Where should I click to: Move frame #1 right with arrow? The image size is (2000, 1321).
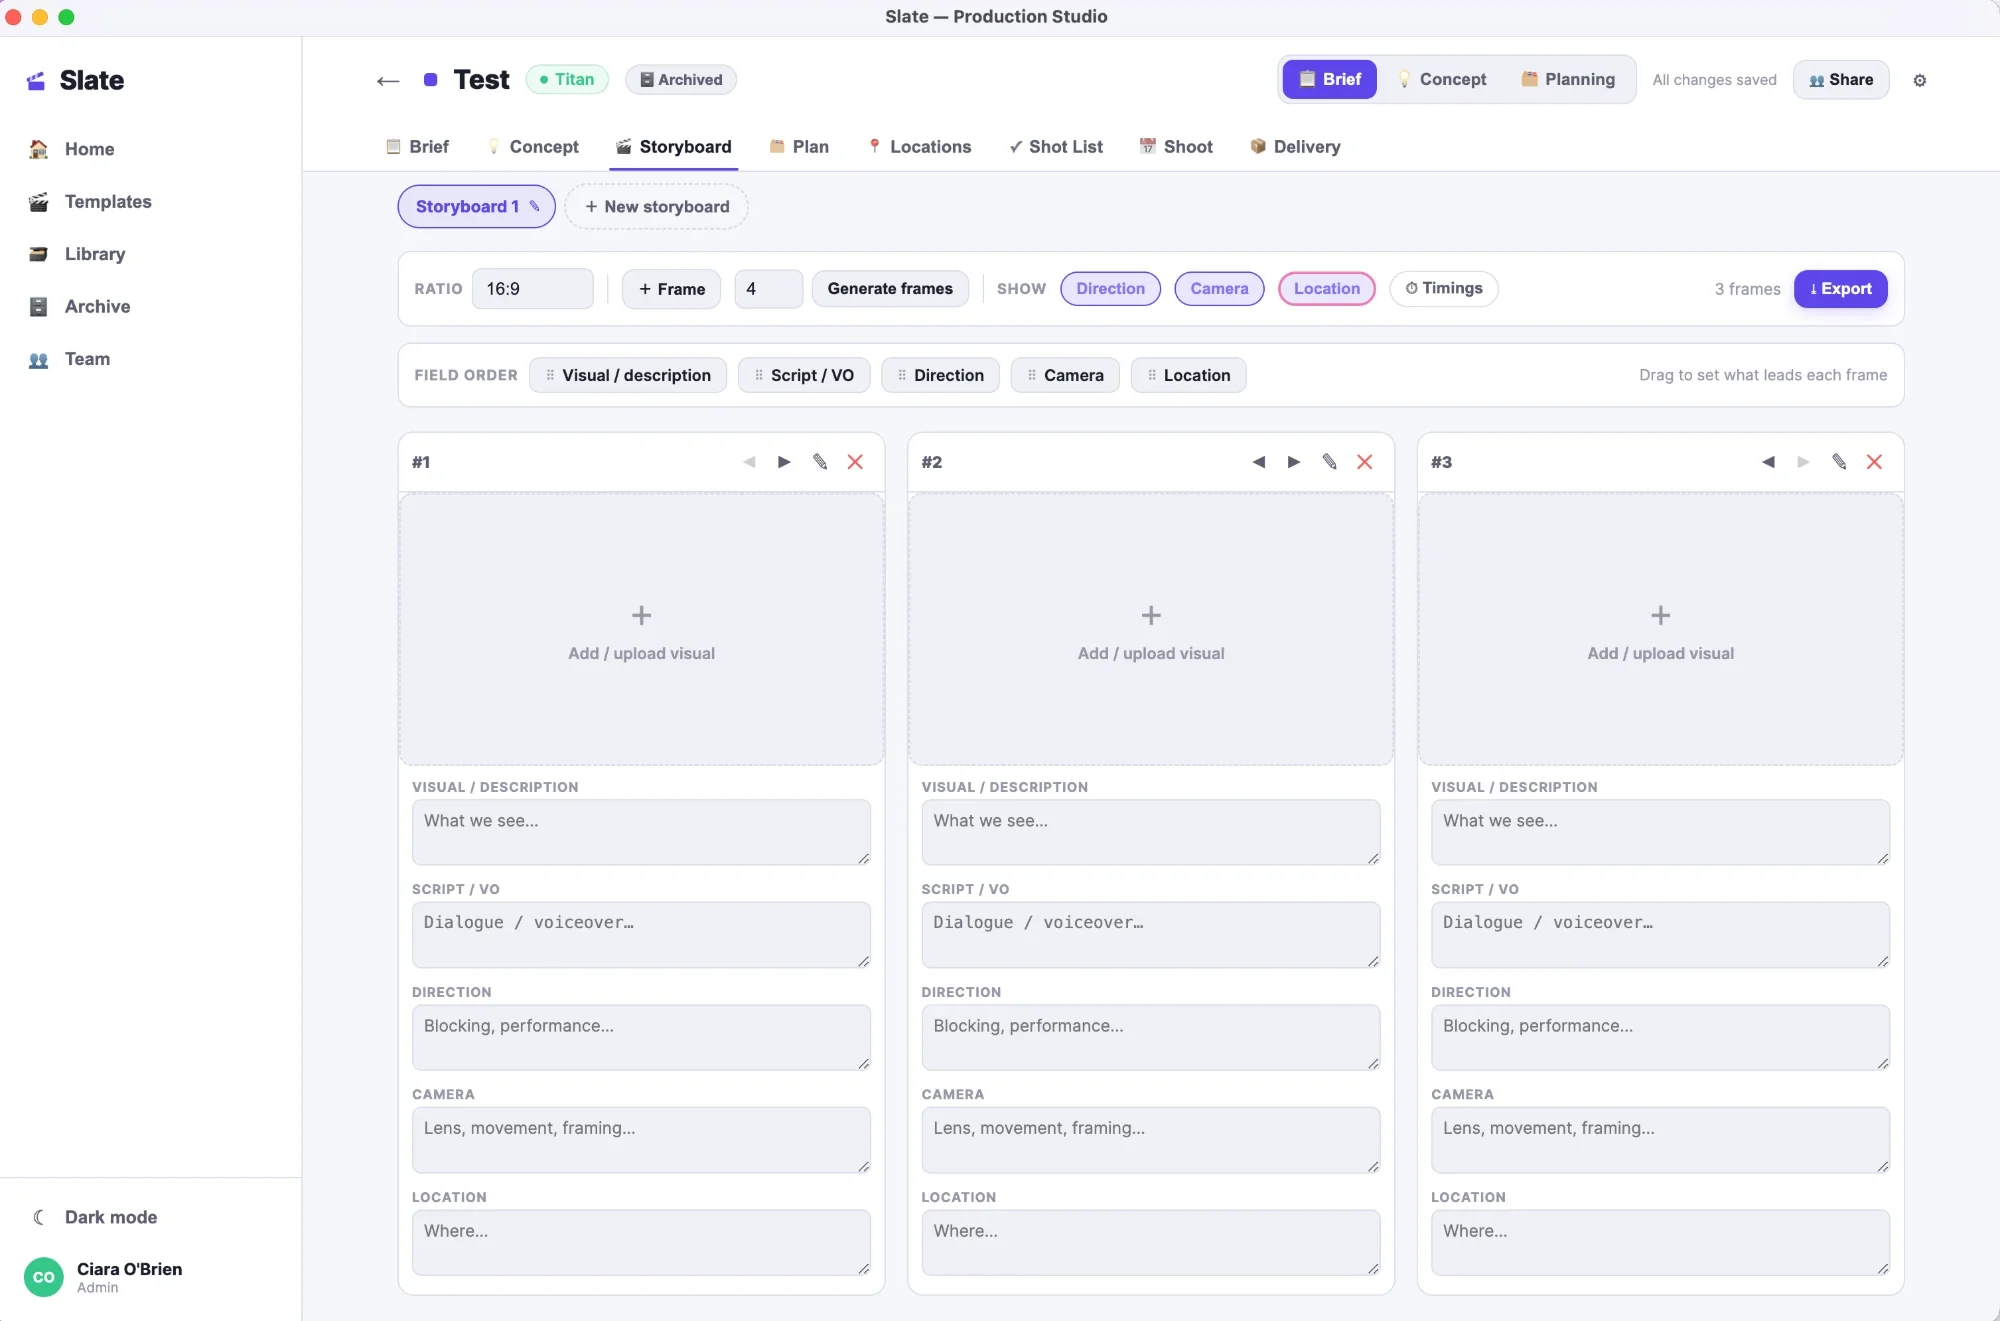tap(784, 462)
